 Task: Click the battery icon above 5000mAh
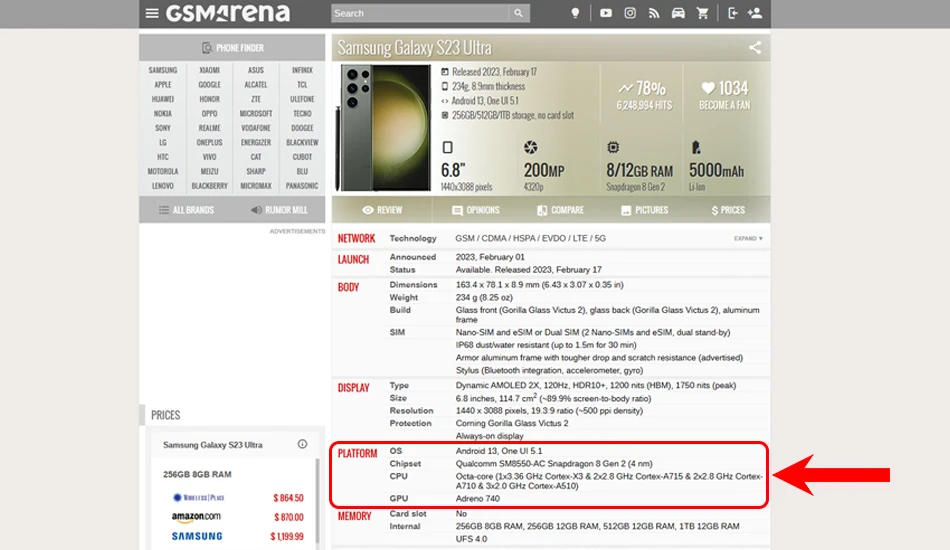(x=696, y=147)
